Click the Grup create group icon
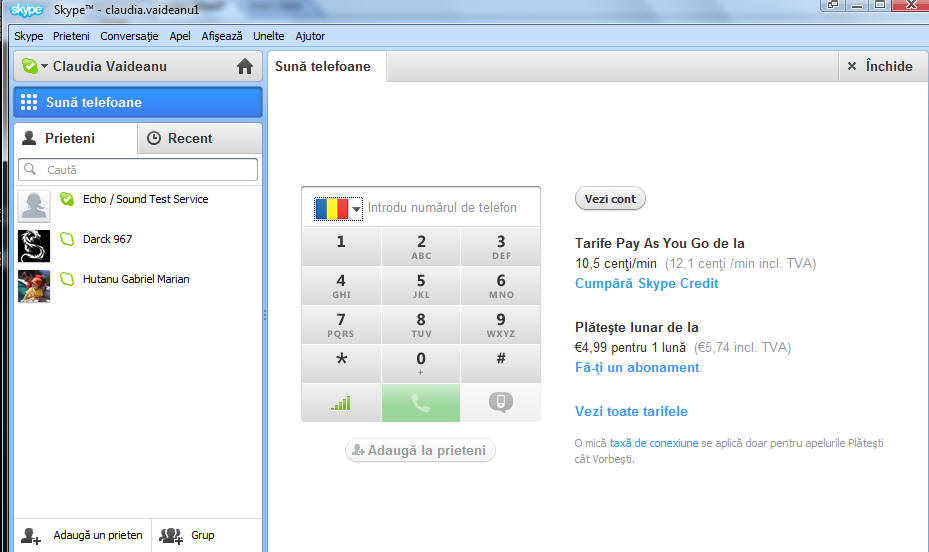 (x=171, y=535)
